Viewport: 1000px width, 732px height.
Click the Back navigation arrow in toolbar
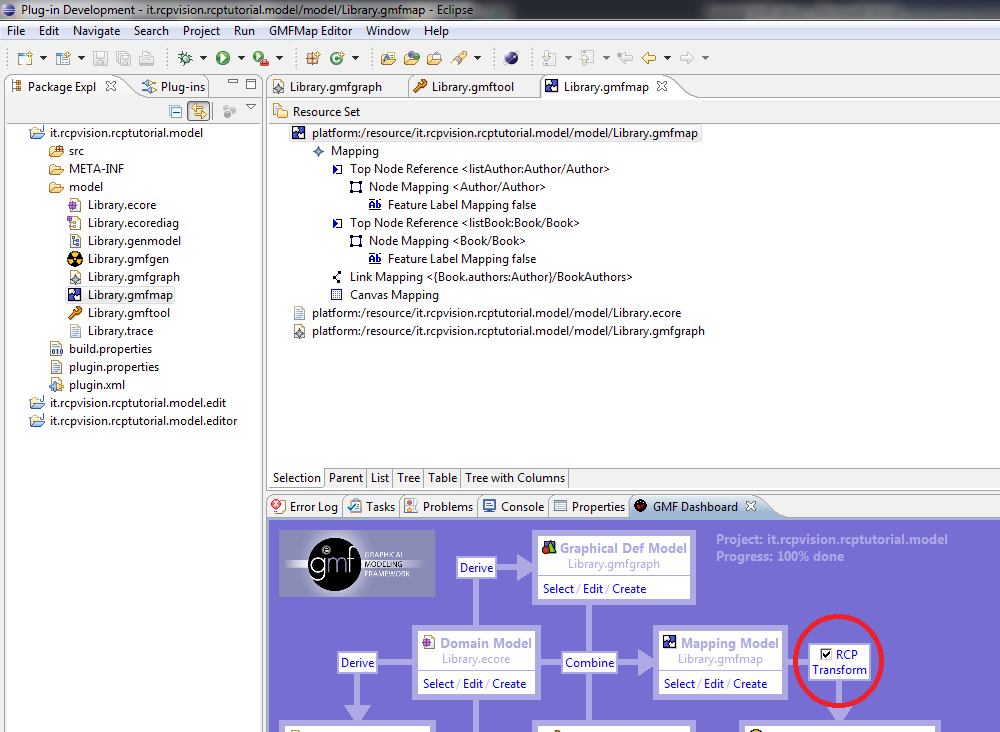click(x=649, y=58)
